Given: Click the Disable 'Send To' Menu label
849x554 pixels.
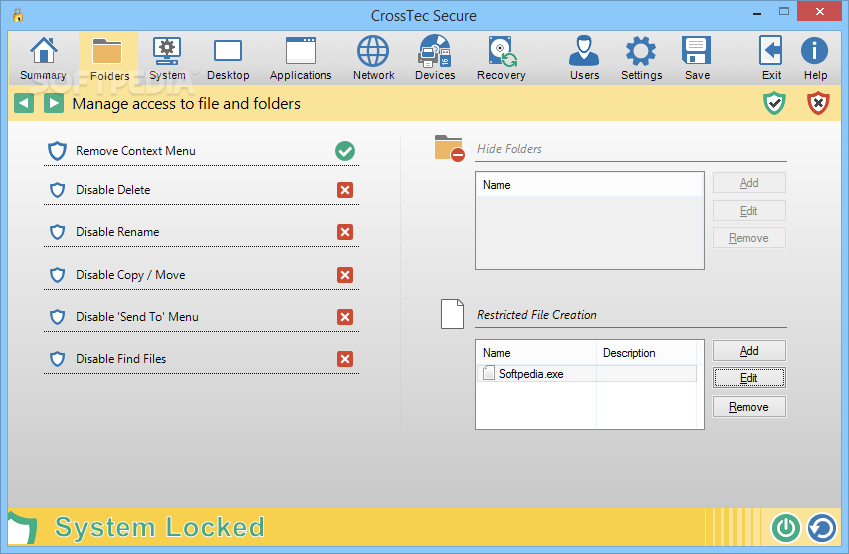Looking at the screenshot, I should 137,317.
